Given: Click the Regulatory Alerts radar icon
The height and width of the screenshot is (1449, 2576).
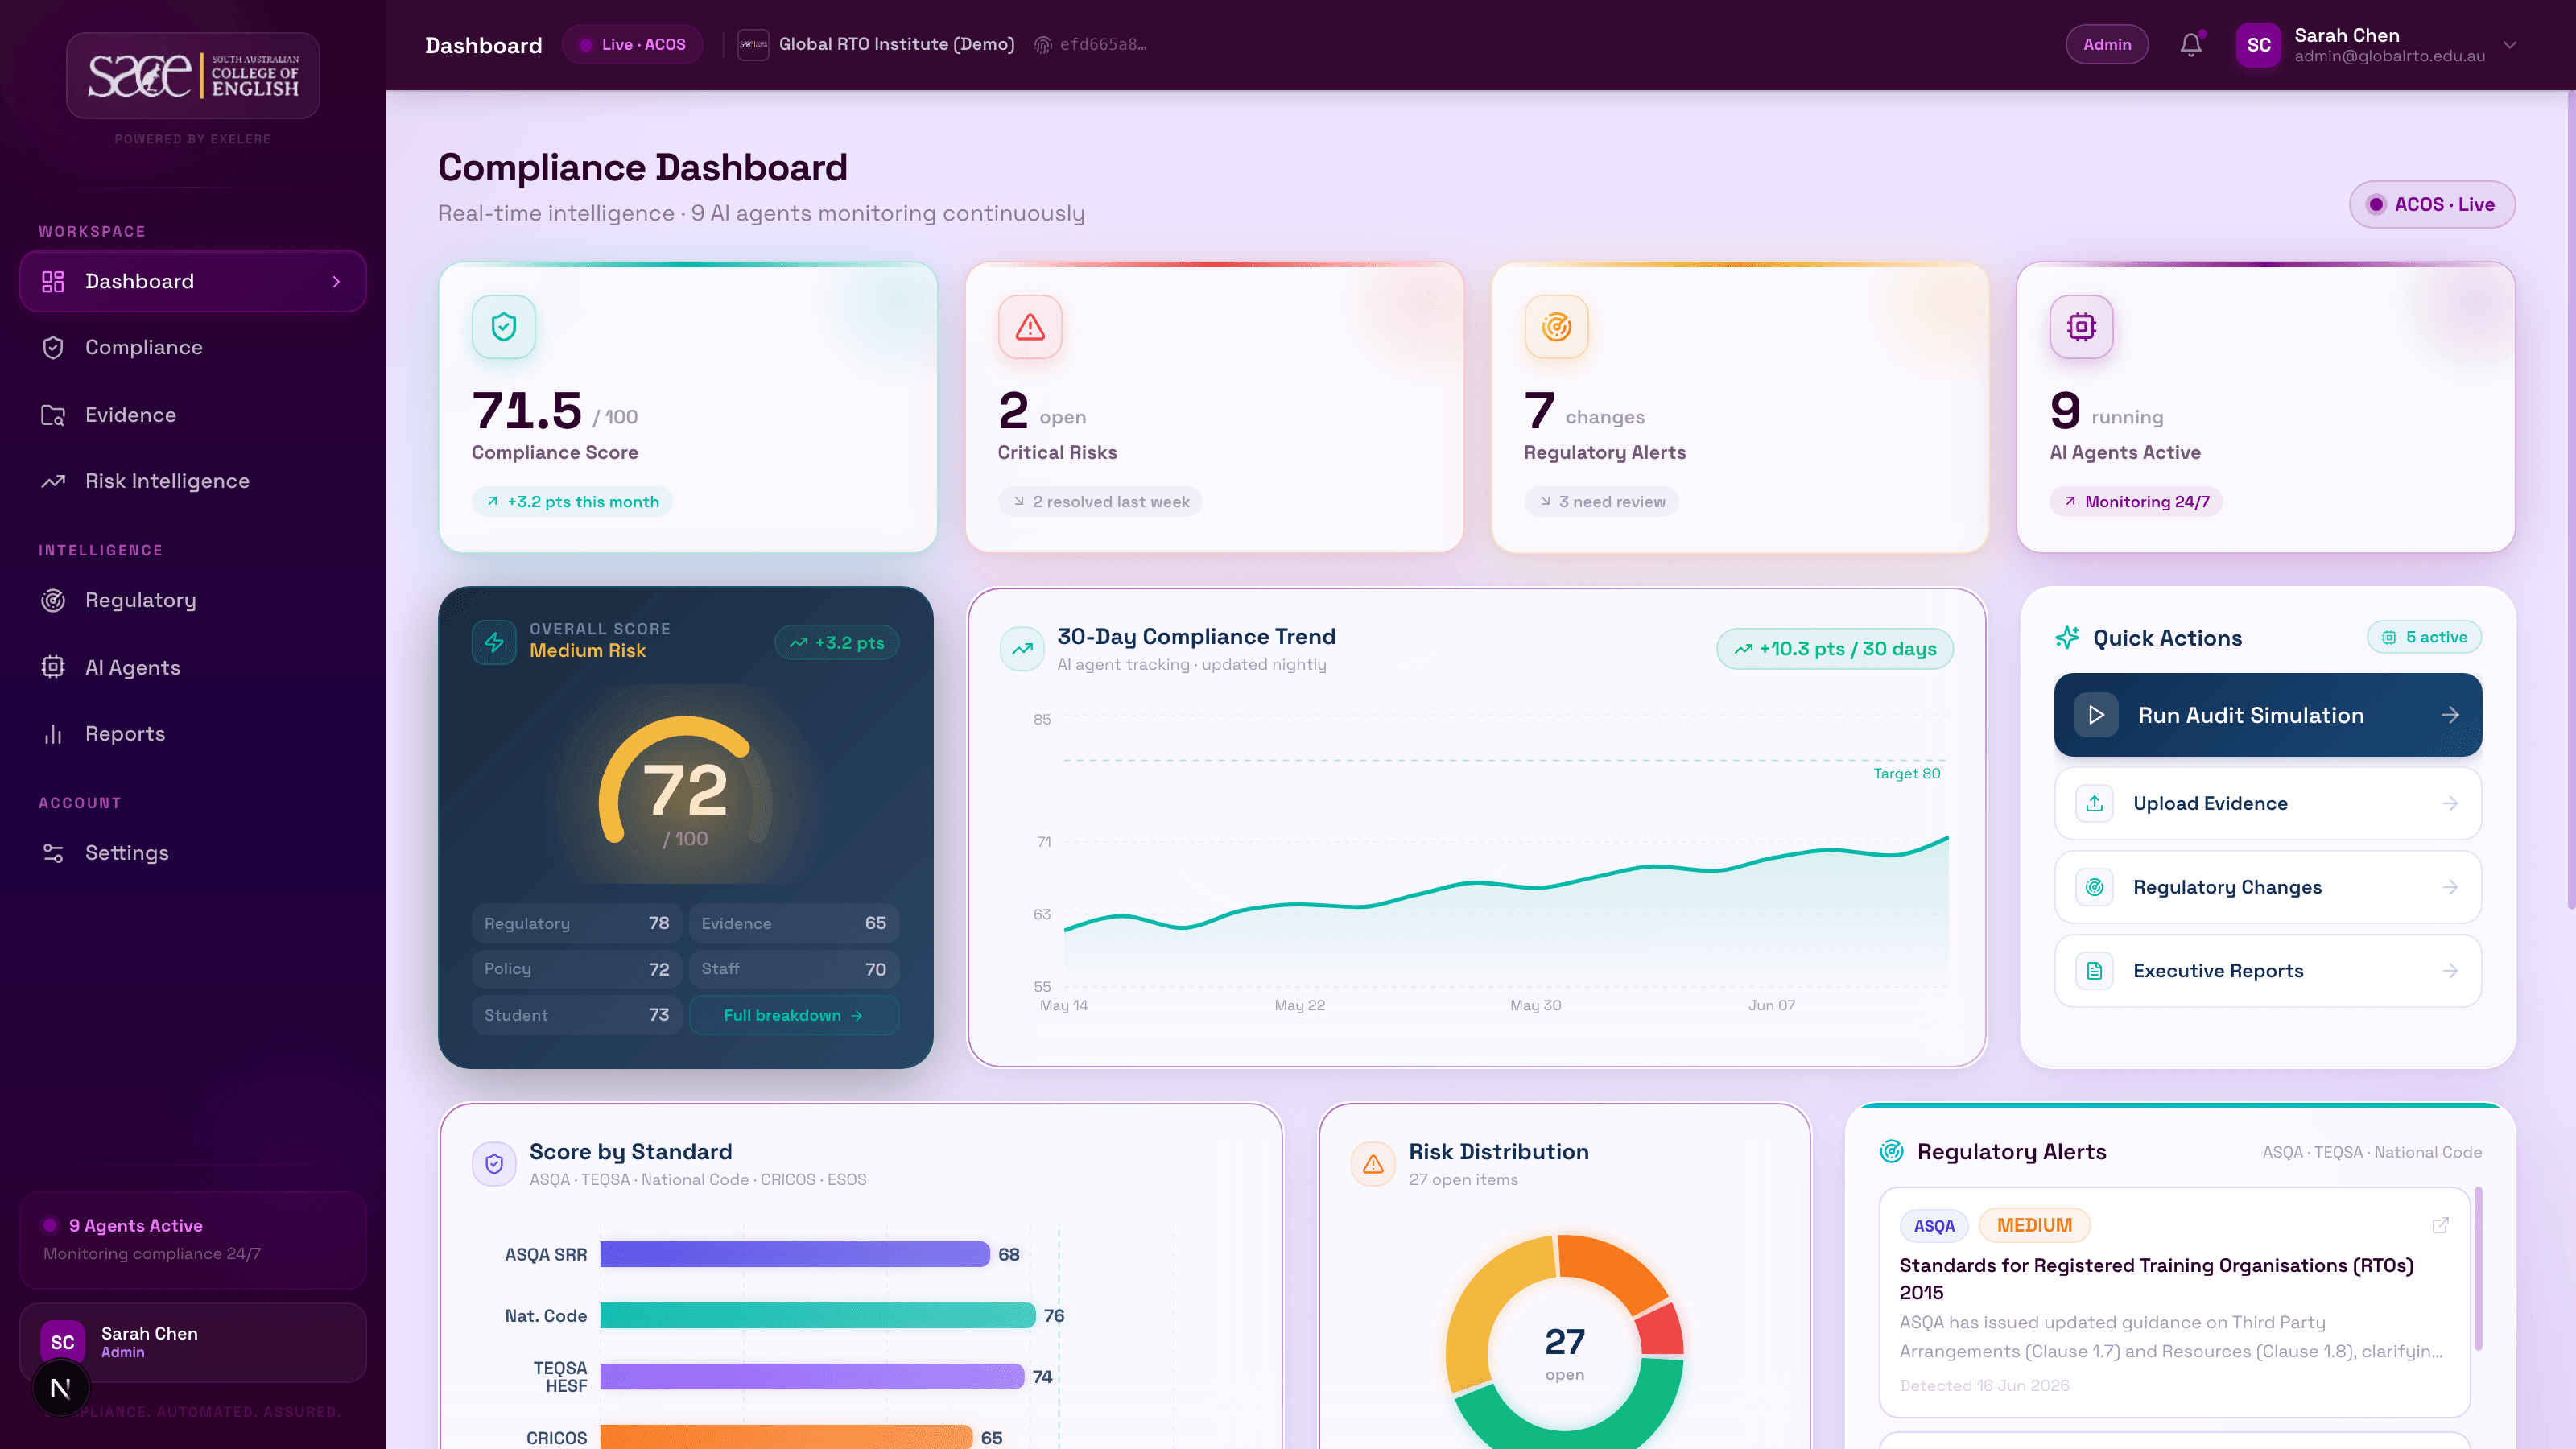Looking at the screenshot, I should tap(1556, 327).
